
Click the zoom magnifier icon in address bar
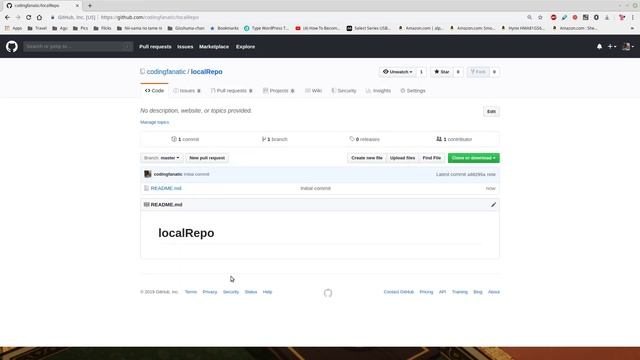(x=529, y=17)
